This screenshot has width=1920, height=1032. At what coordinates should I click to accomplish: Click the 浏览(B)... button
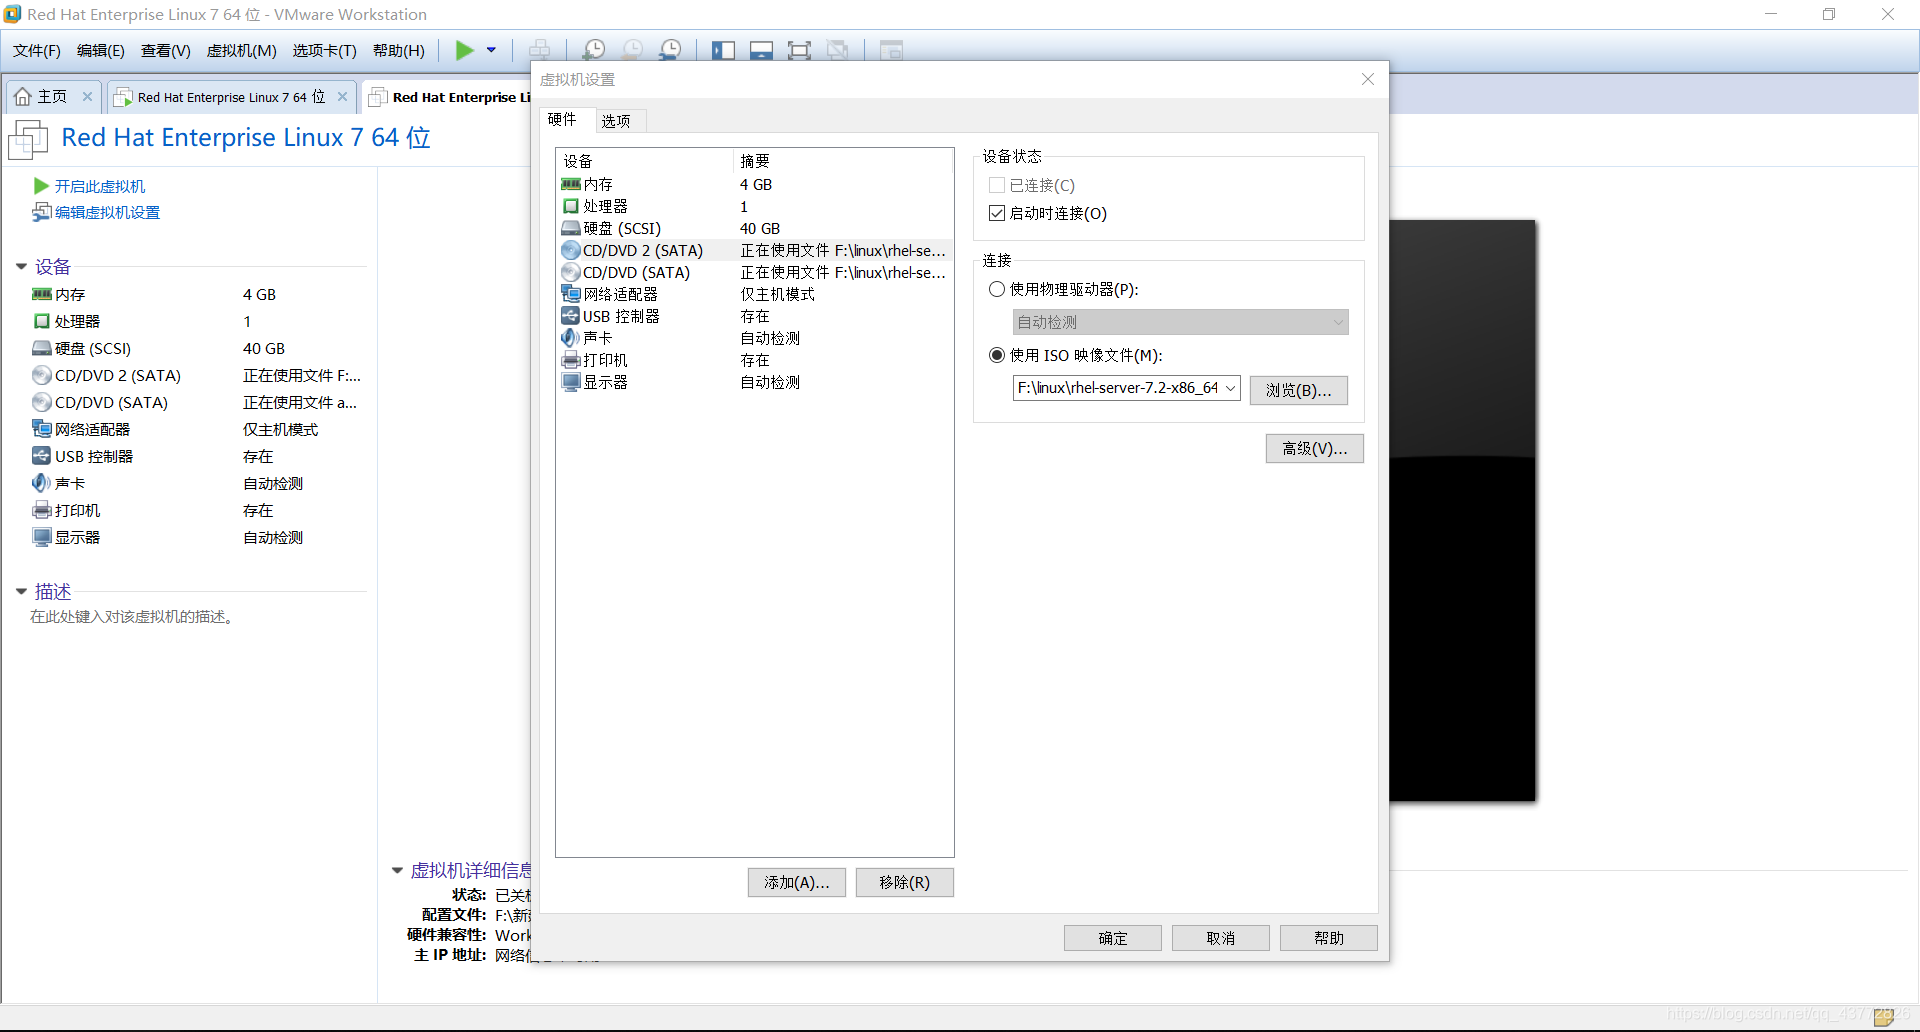[x=1298, y=390]
